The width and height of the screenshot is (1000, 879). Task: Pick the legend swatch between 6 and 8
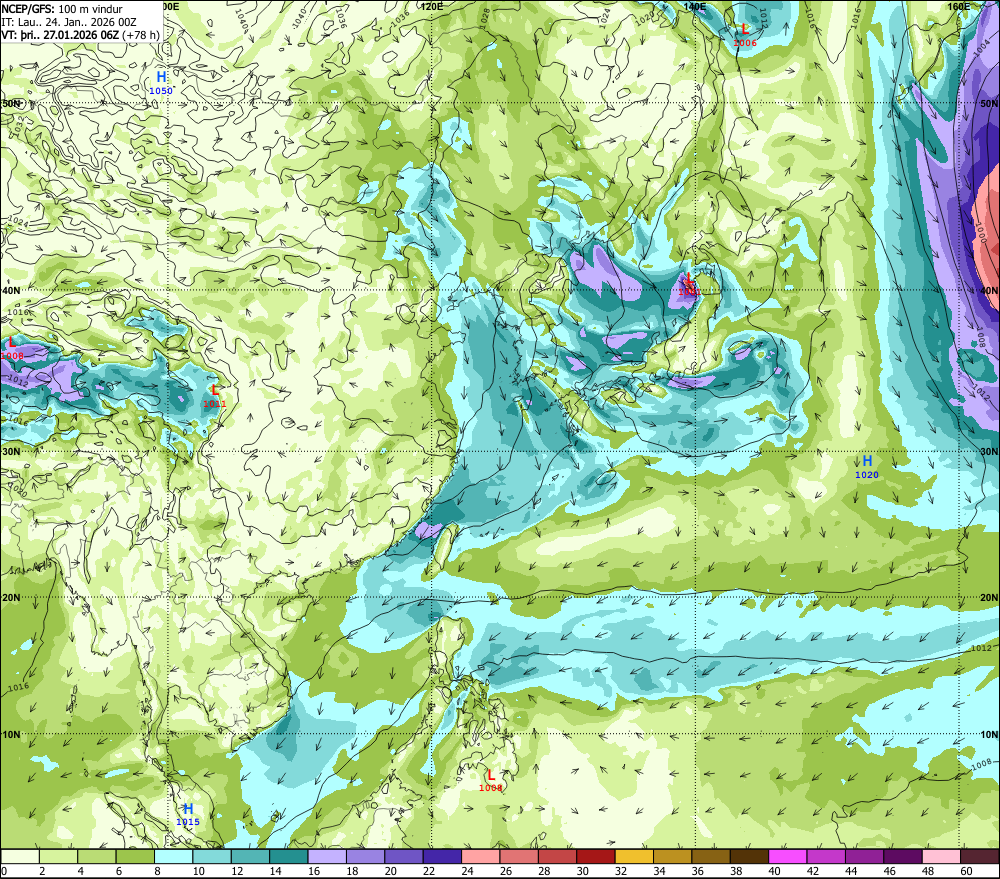pos(135,856)
